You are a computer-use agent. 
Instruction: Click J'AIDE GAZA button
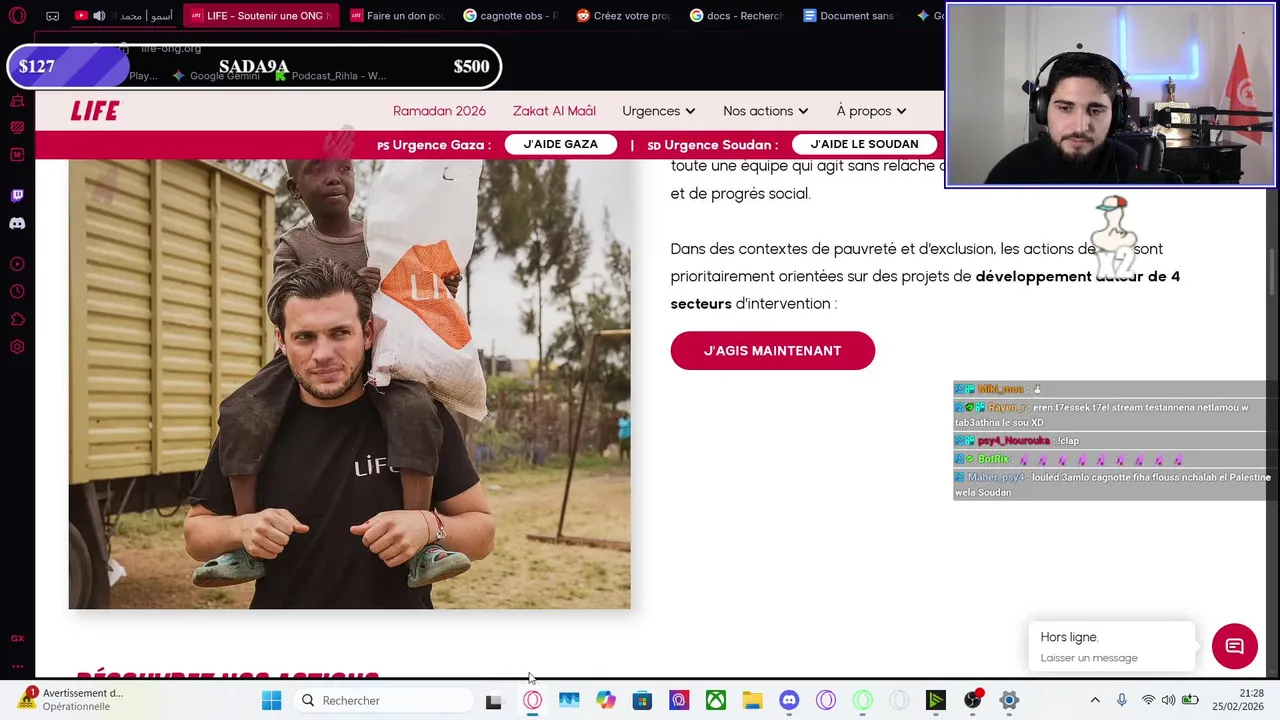(x=560, y=145)
